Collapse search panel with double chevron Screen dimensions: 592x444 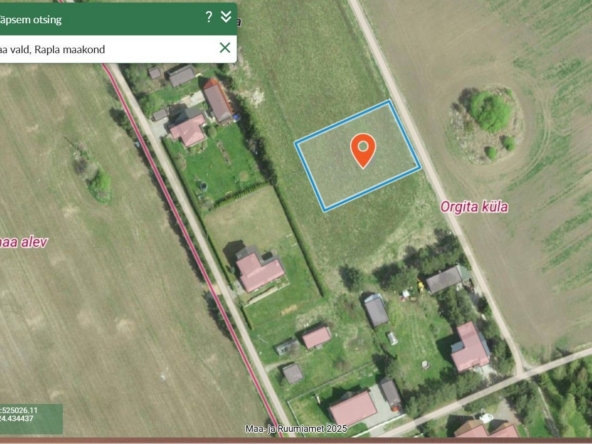point(226,17)
